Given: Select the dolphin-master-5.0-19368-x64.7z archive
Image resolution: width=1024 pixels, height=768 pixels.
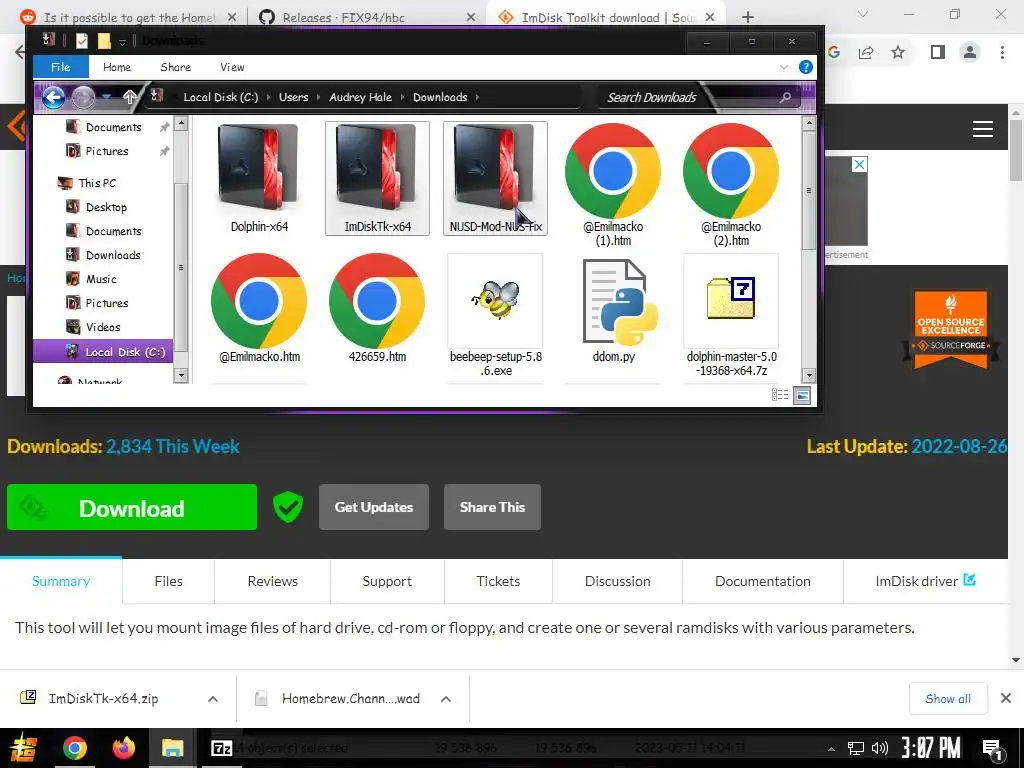Looking at the screenshot, I should (x=731, y=315).
